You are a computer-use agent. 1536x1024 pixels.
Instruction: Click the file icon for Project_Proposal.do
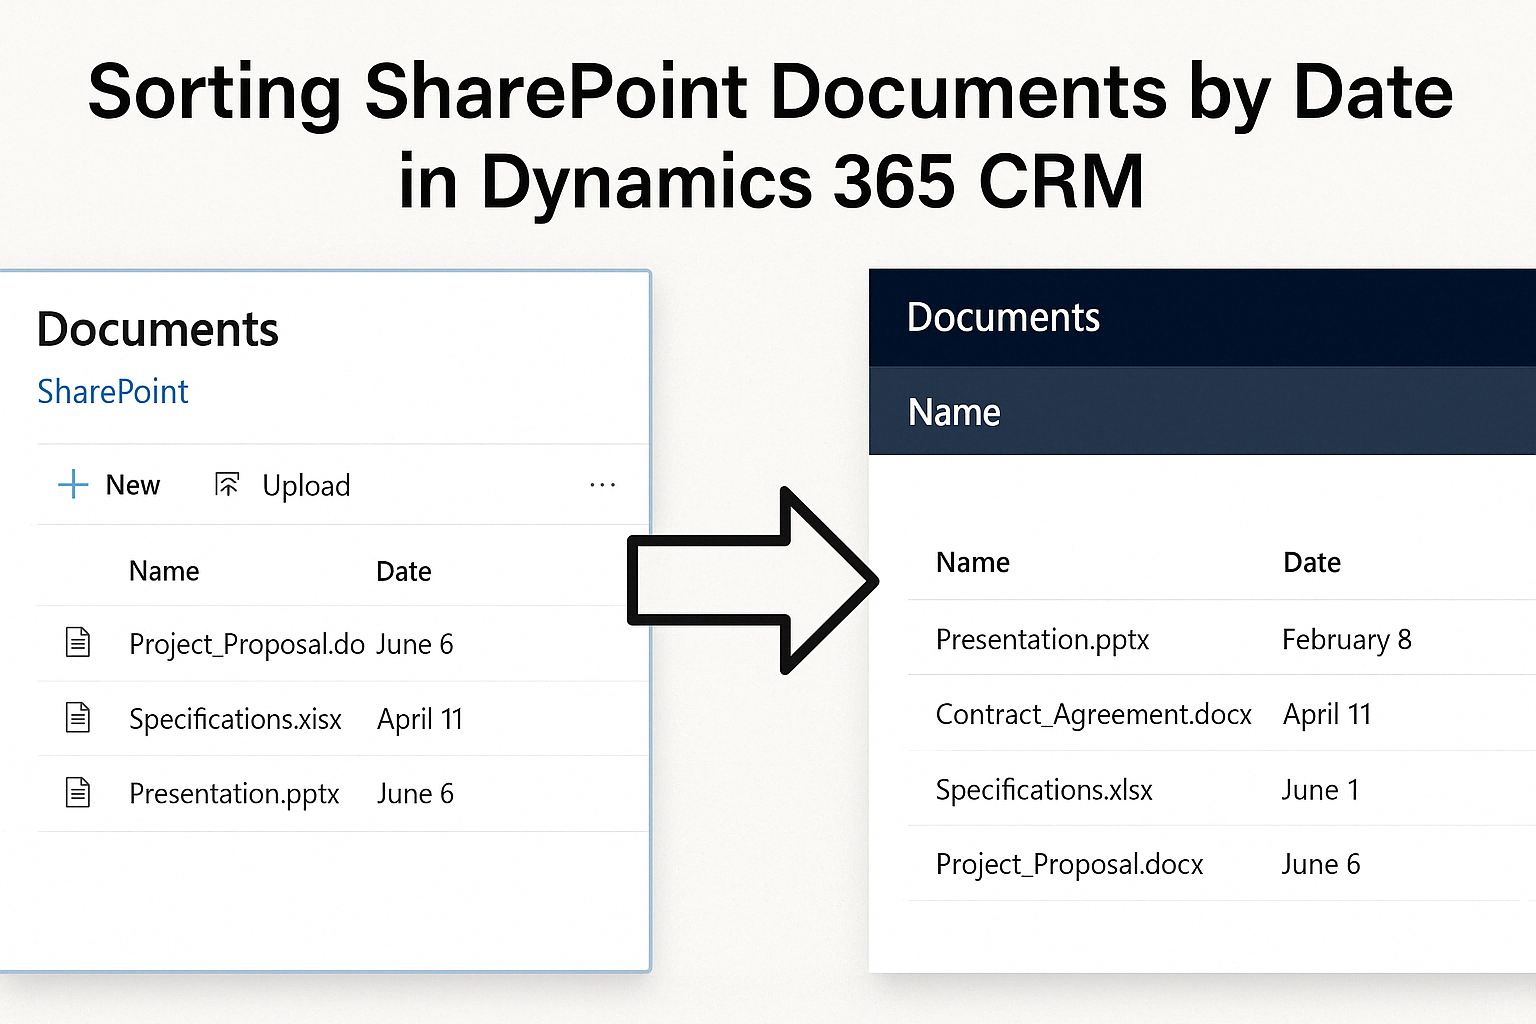pos(78,642)
